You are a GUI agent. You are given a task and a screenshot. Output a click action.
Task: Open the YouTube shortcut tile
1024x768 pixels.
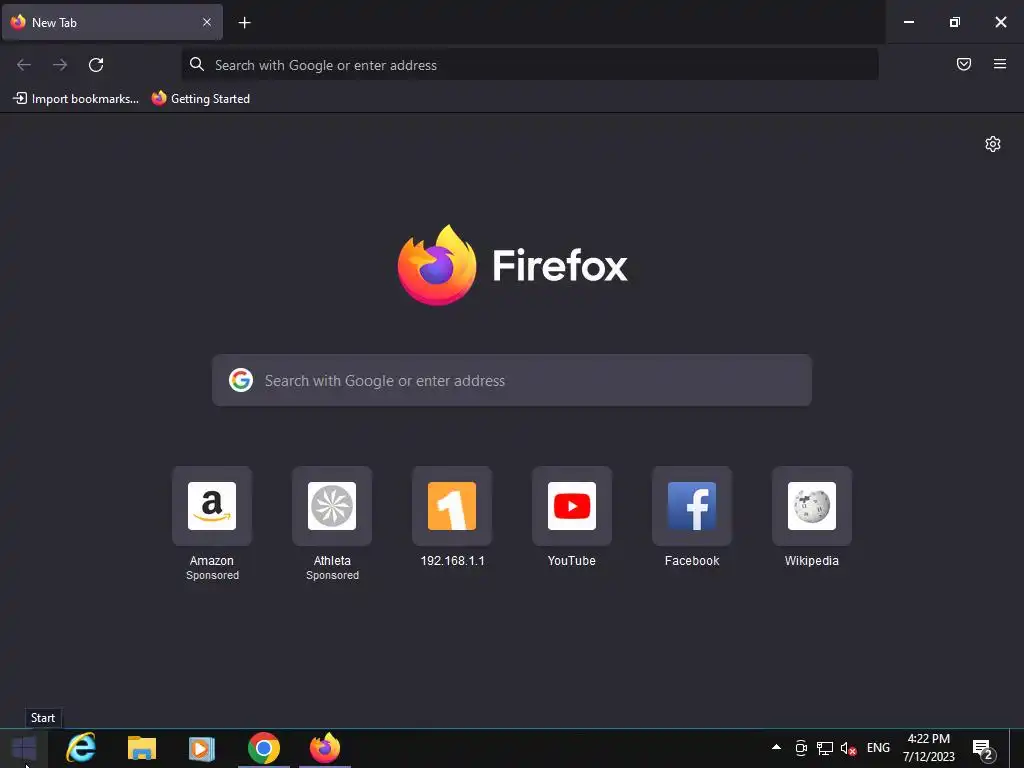coord(572,506)
